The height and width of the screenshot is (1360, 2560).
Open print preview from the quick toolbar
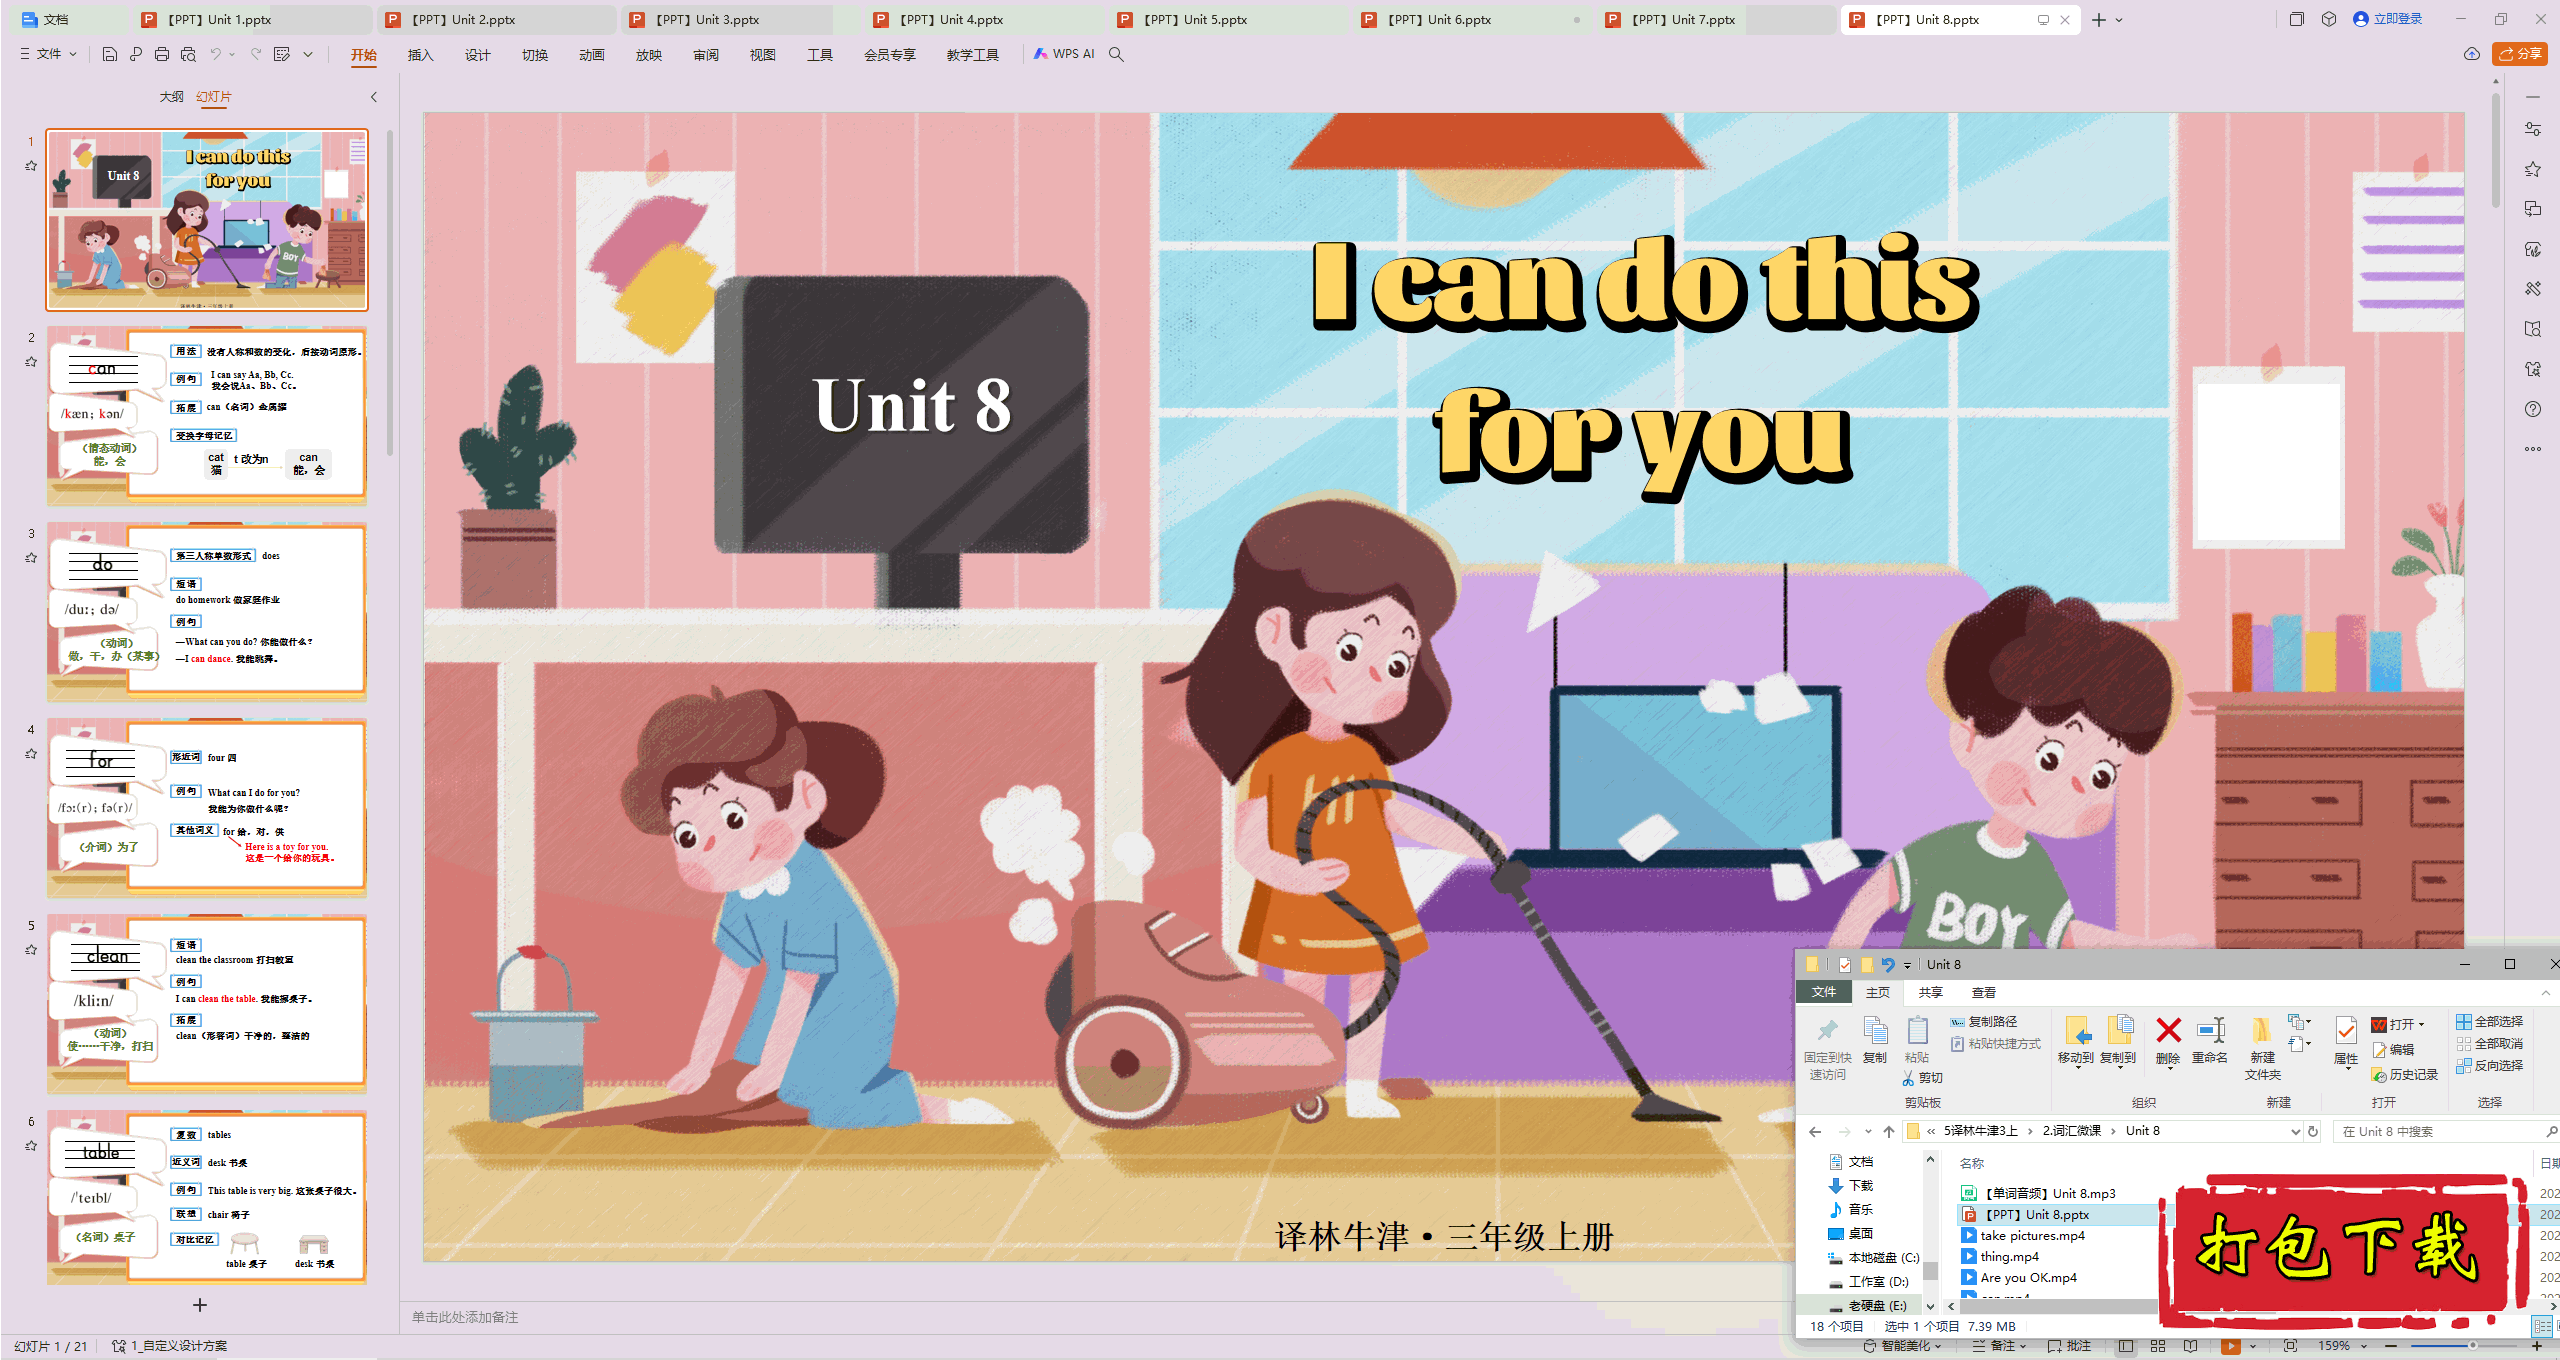click(x=188, y=54)
